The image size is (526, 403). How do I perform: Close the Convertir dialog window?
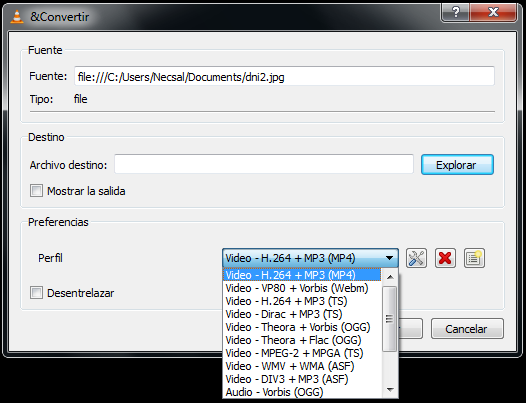(x=493, y=12)
